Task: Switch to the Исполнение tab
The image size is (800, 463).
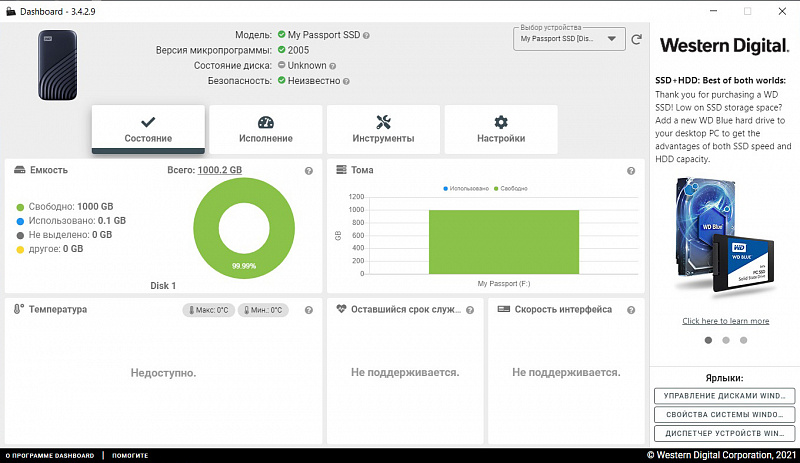Action: (x=265, y=129)
